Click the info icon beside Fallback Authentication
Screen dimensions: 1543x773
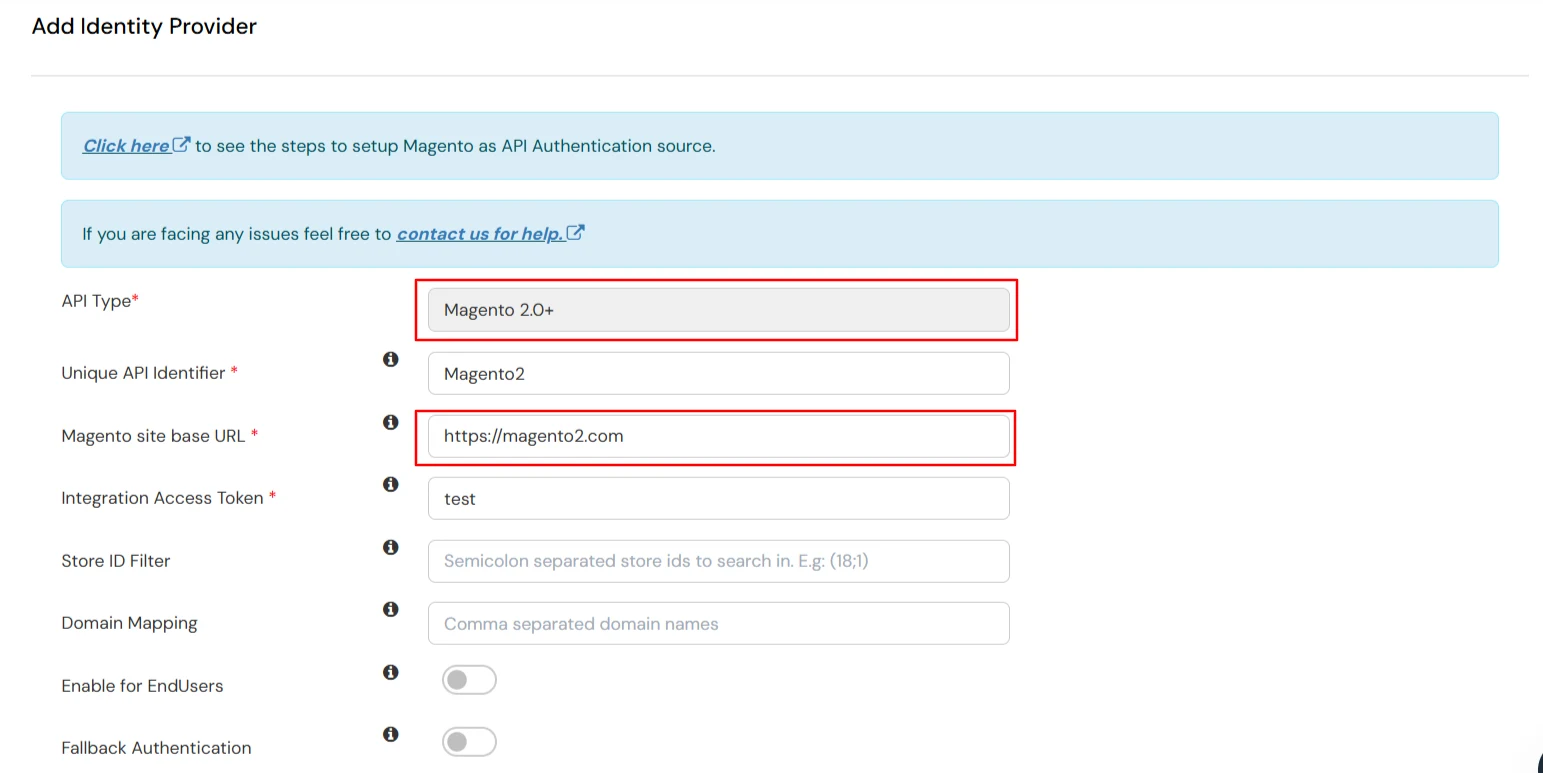click(x=391, y=734)
